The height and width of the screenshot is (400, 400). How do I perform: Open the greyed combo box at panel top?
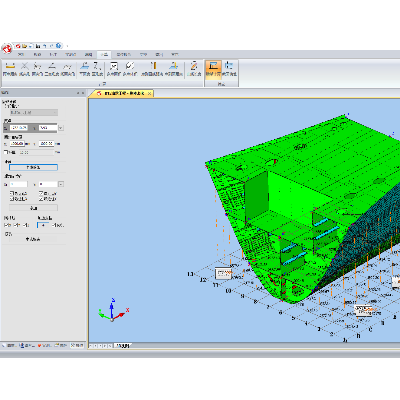pos(34,113)
